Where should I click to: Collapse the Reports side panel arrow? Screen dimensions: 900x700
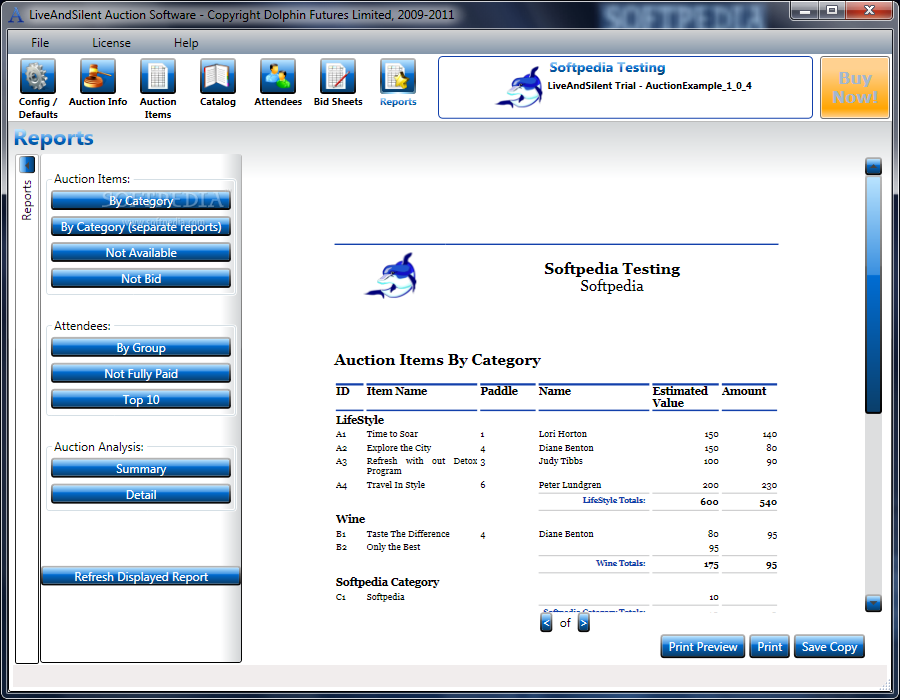pyautogui.click(x=27, y=165)
